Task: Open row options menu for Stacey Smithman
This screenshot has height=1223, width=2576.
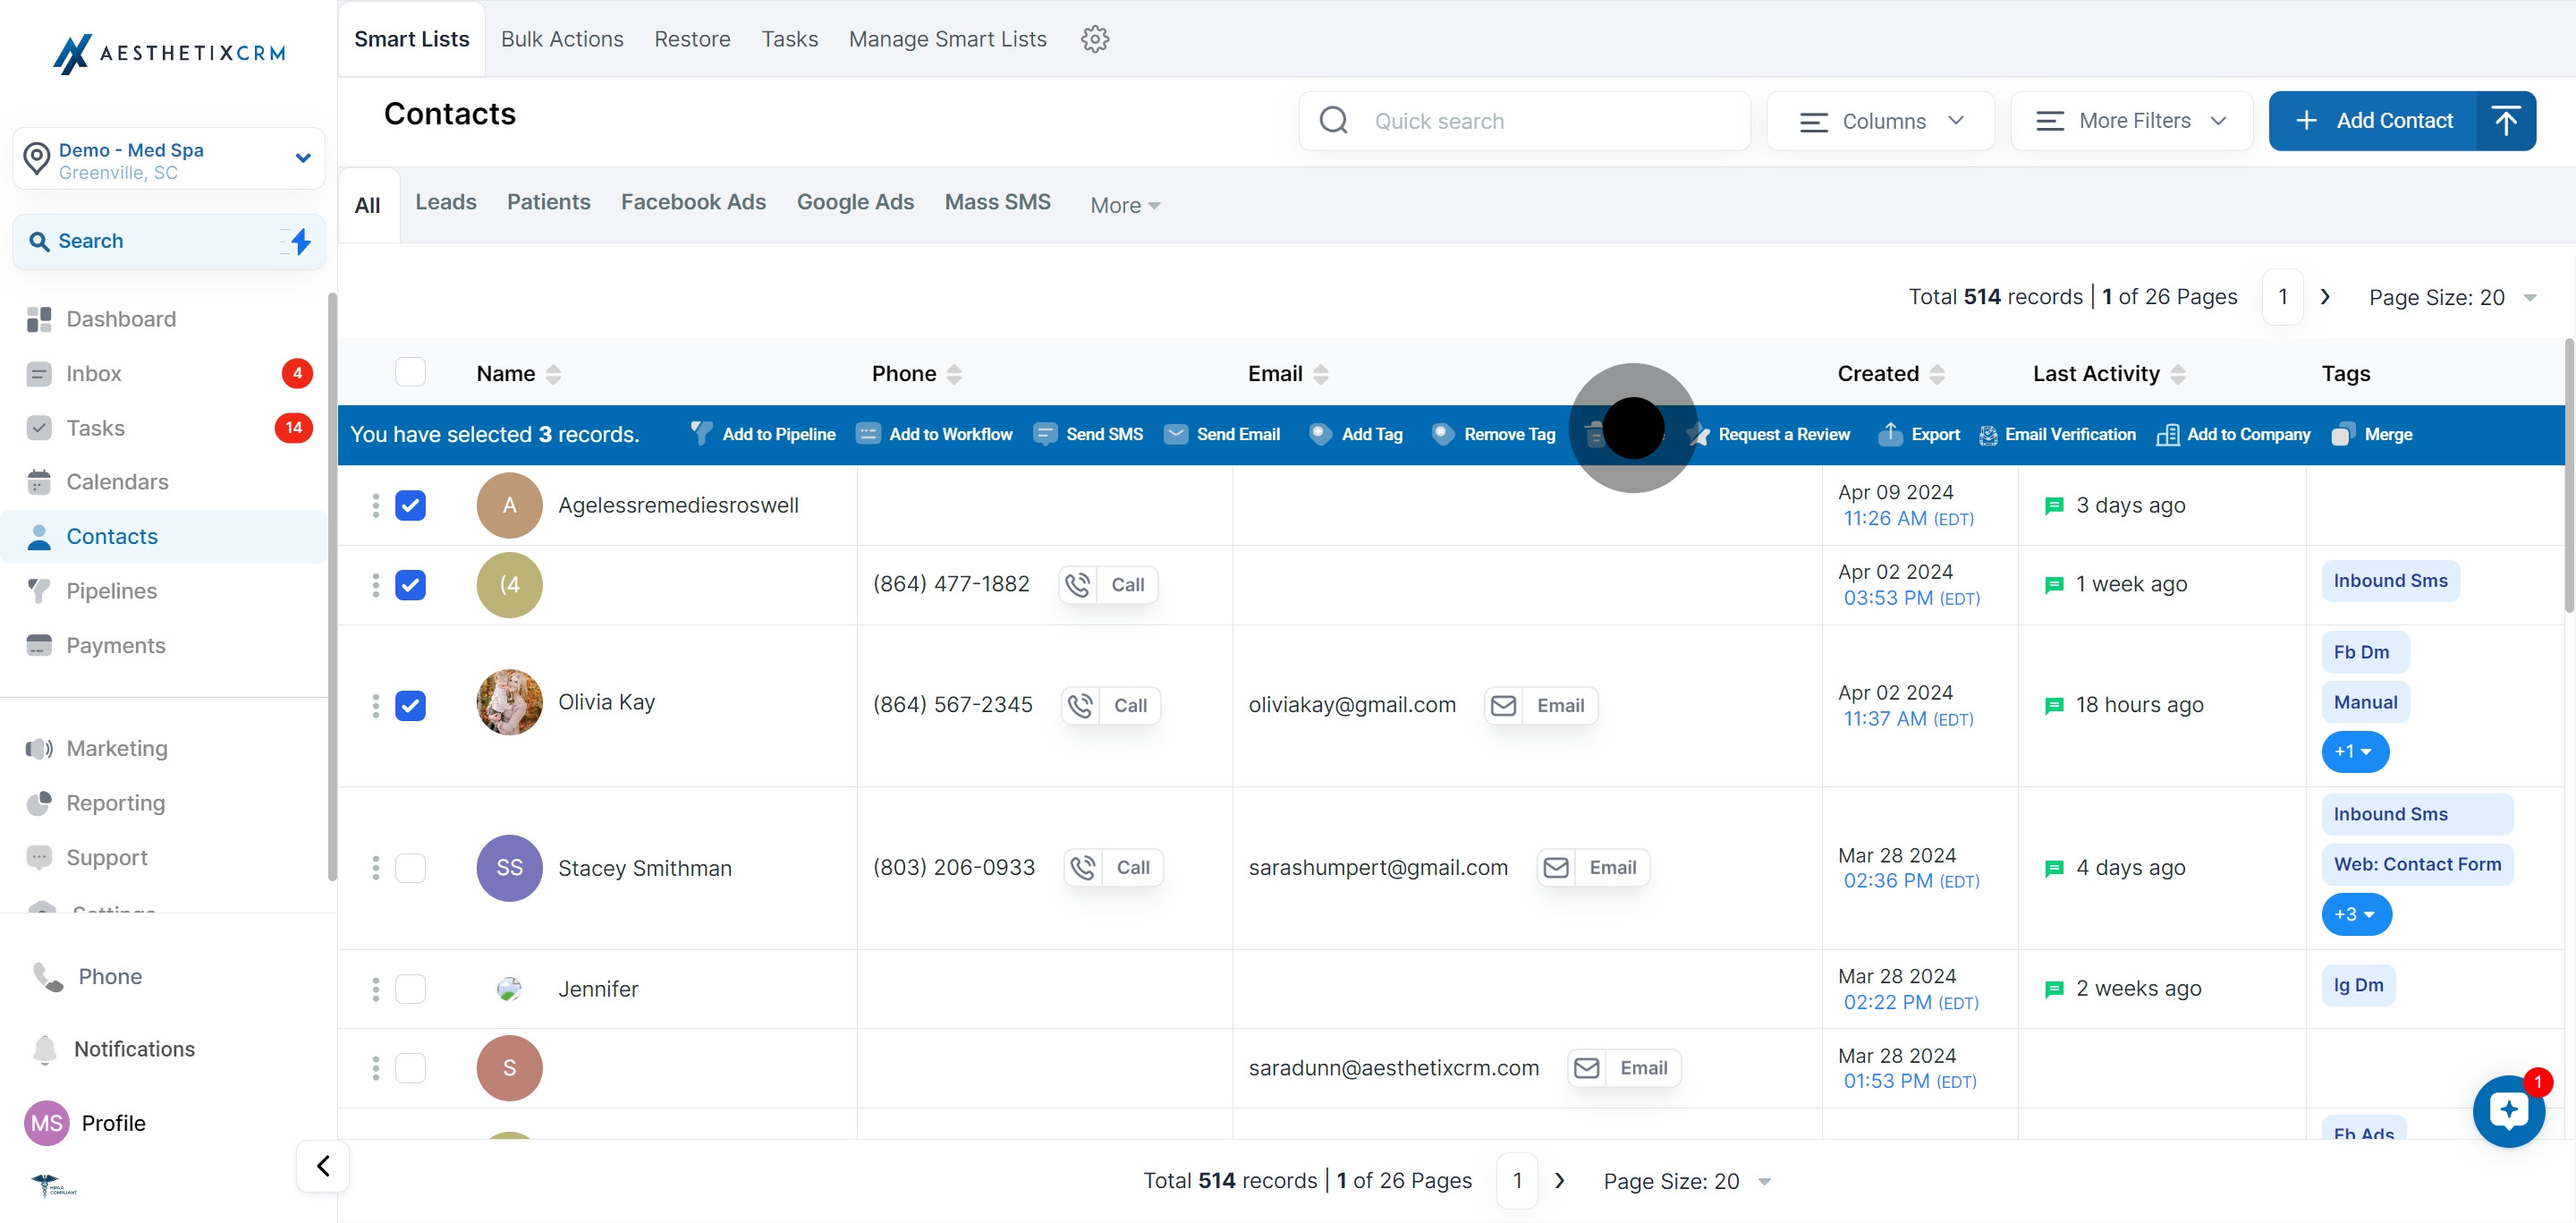Action: [376, 868]
